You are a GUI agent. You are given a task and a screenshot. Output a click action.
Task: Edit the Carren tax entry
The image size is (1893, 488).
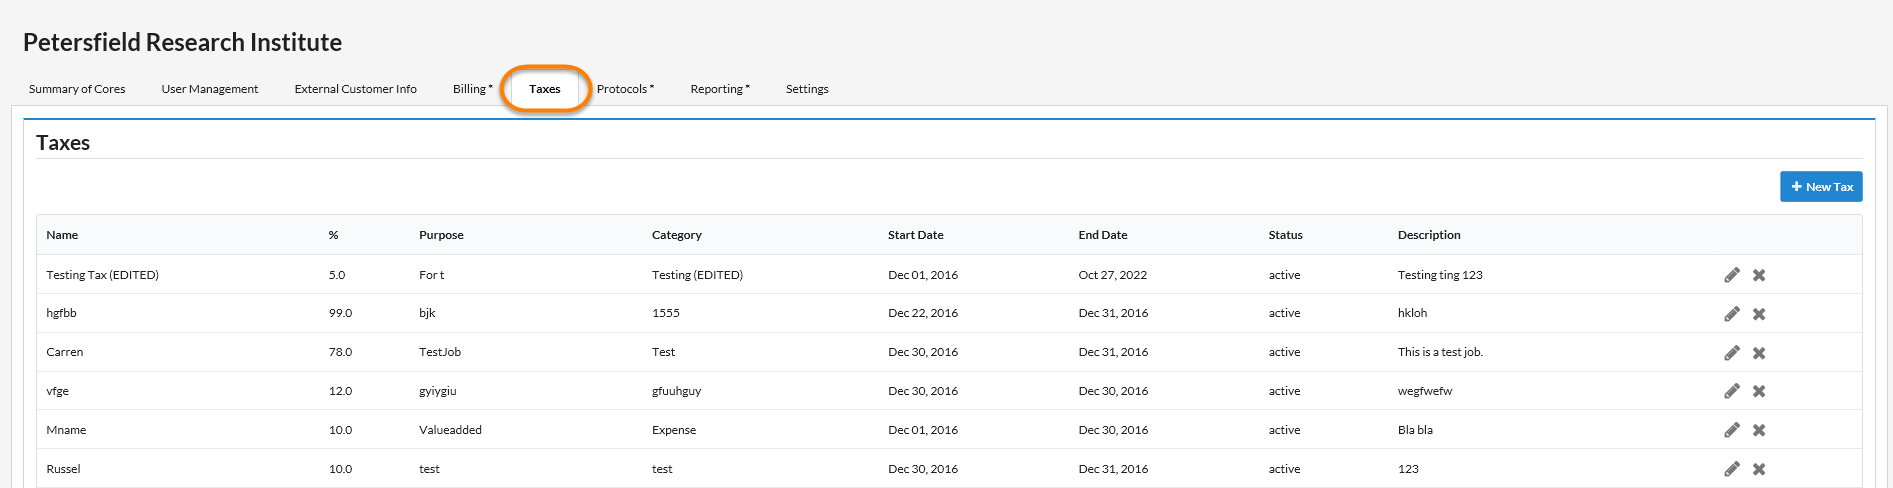coord(1732,353)
